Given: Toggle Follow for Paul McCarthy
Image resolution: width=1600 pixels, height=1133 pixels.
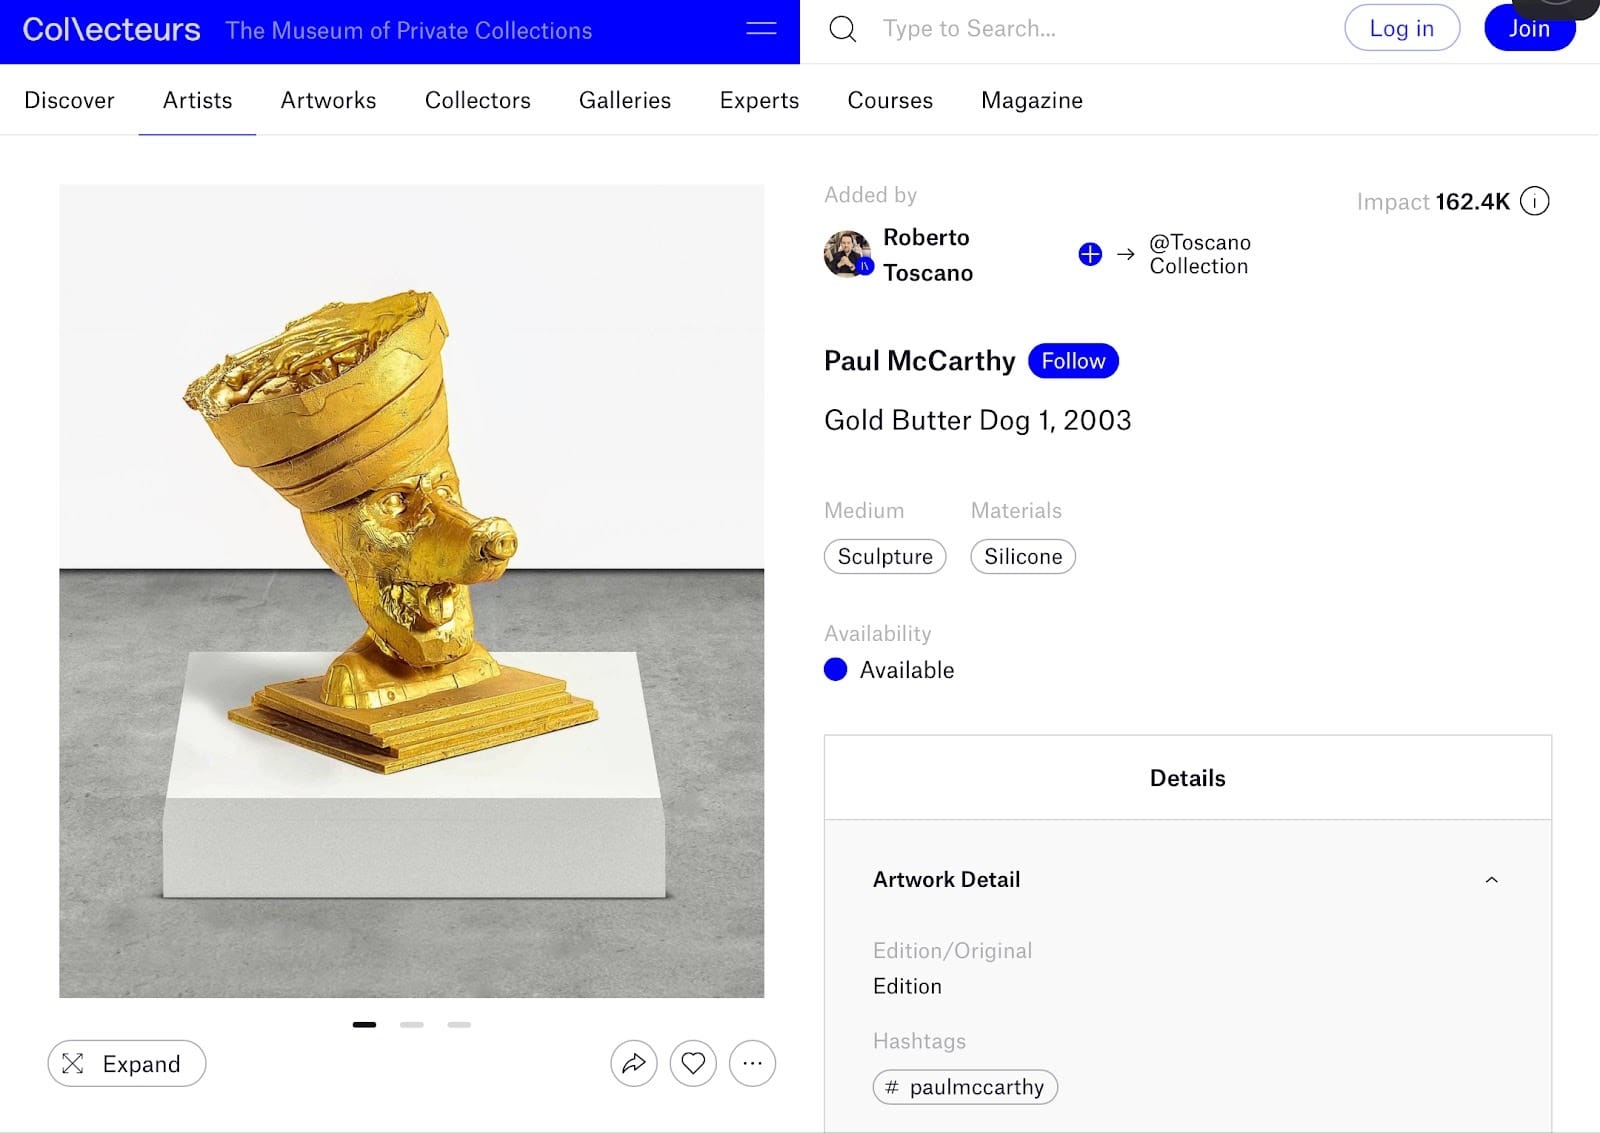Looking at the screenshot, I should click(1073, 361).
